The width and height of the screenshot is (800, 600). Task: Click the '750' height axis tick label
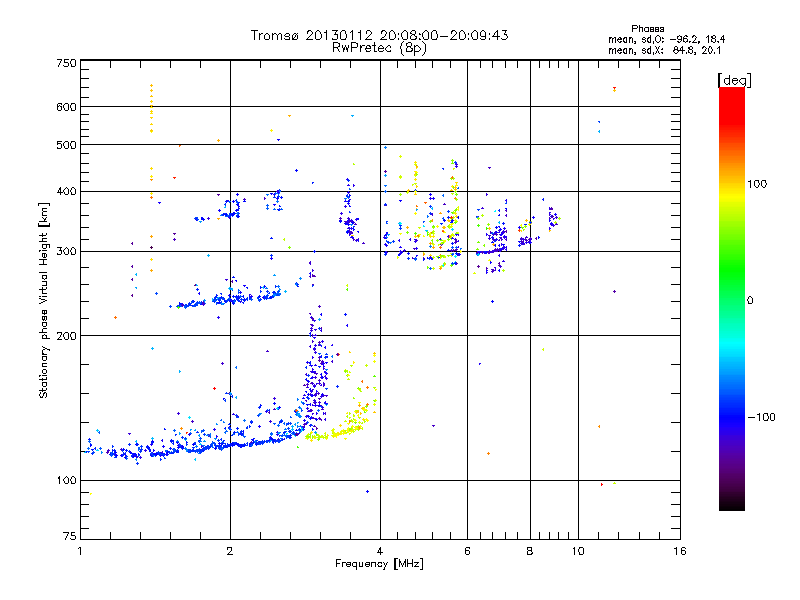(x=66, y=63)
